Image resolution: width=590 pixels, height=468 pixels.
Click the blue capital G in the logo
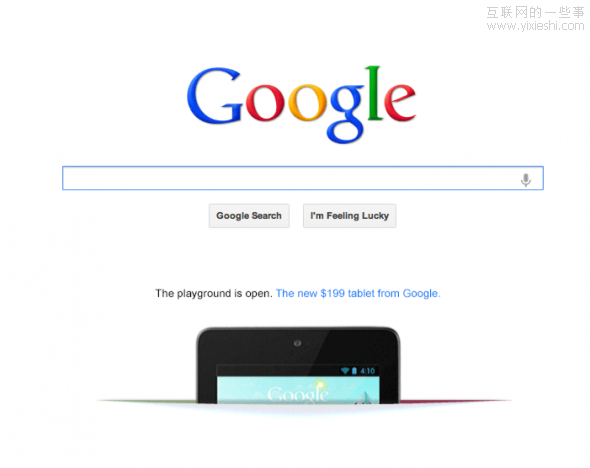(x=214, y=96)
